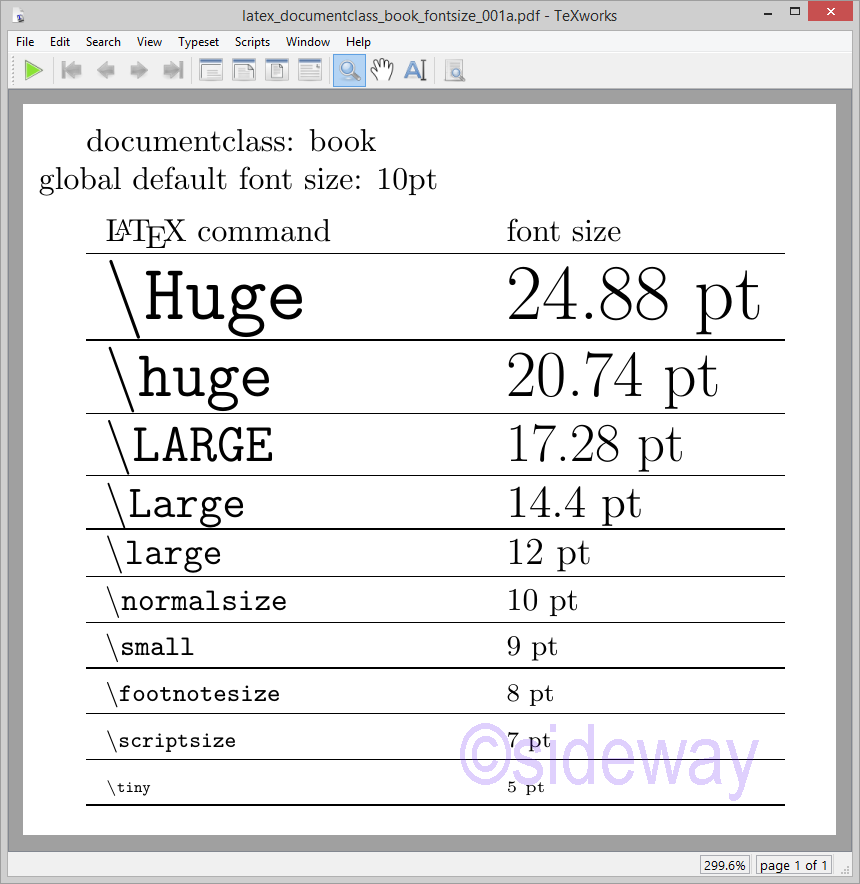Jump to the last page icon

172,70
